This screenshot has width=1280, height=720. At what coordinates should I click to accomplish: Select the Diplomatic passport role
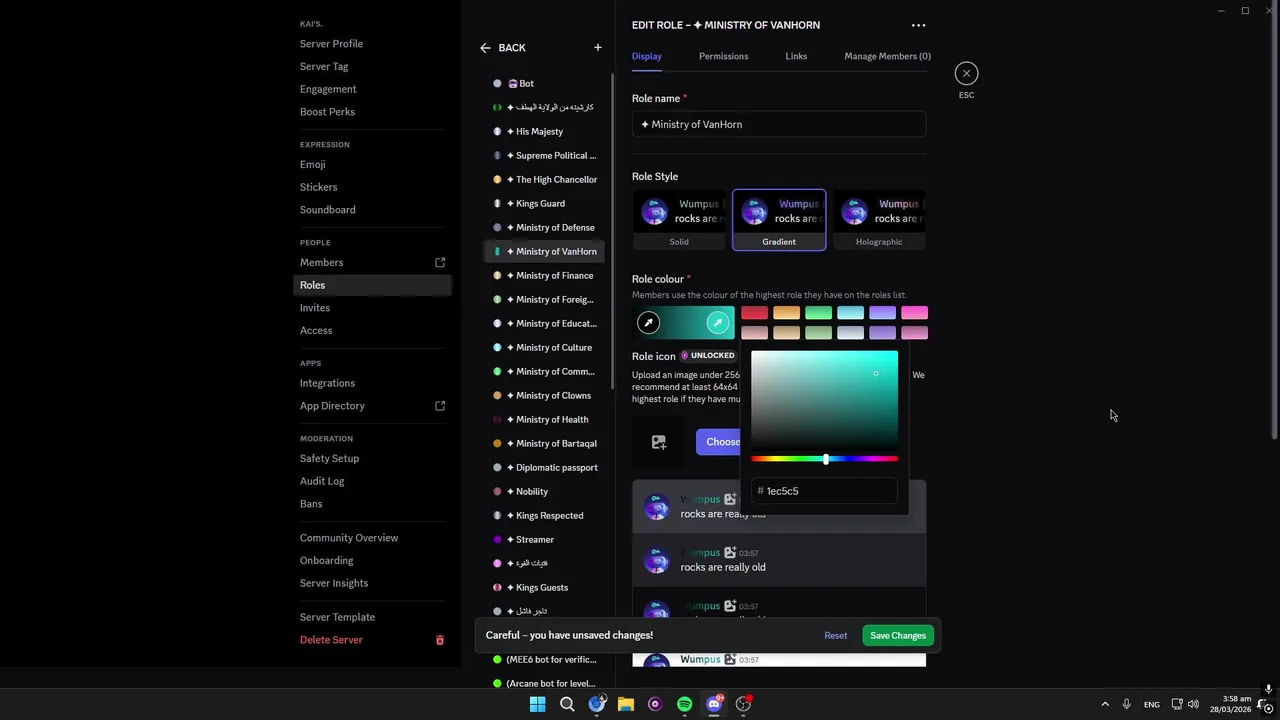[x=545, y=468]
